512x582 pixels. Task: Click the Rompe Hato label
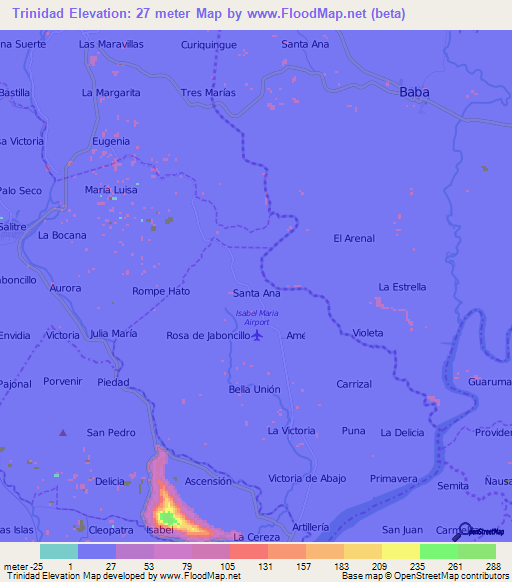[x=161, y=291]
